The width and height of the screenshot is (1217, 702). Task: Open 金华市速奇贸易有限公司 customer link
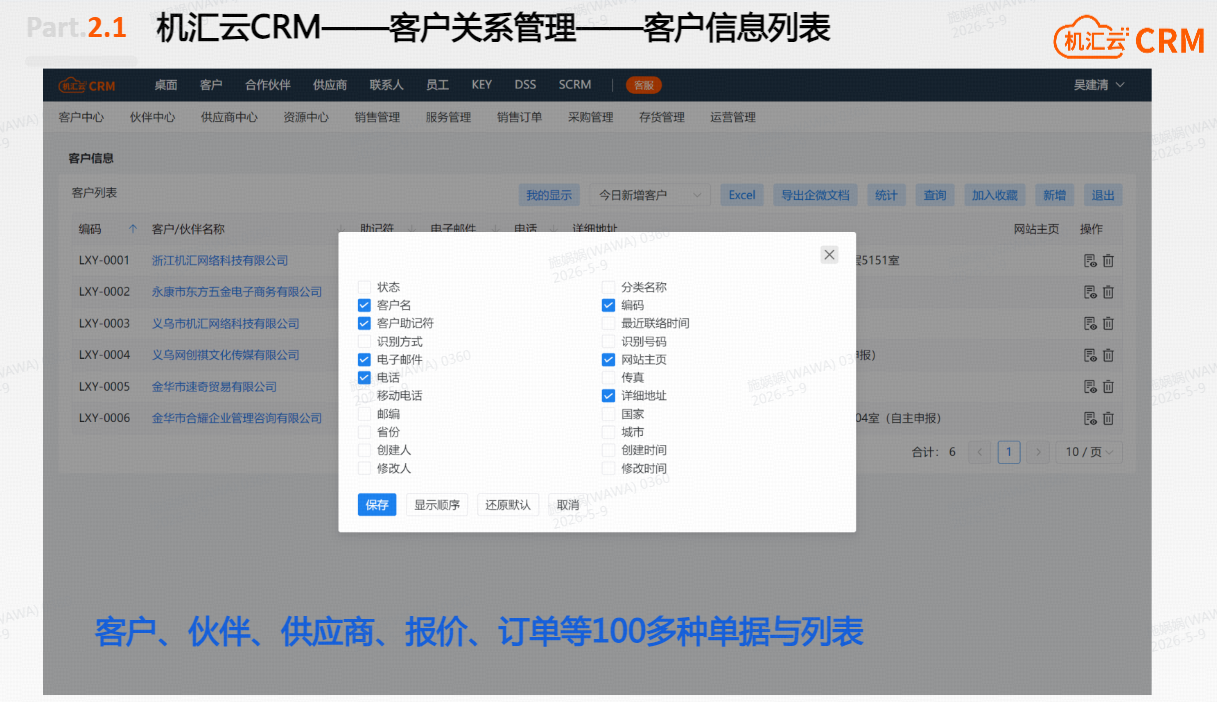(214, 387)
